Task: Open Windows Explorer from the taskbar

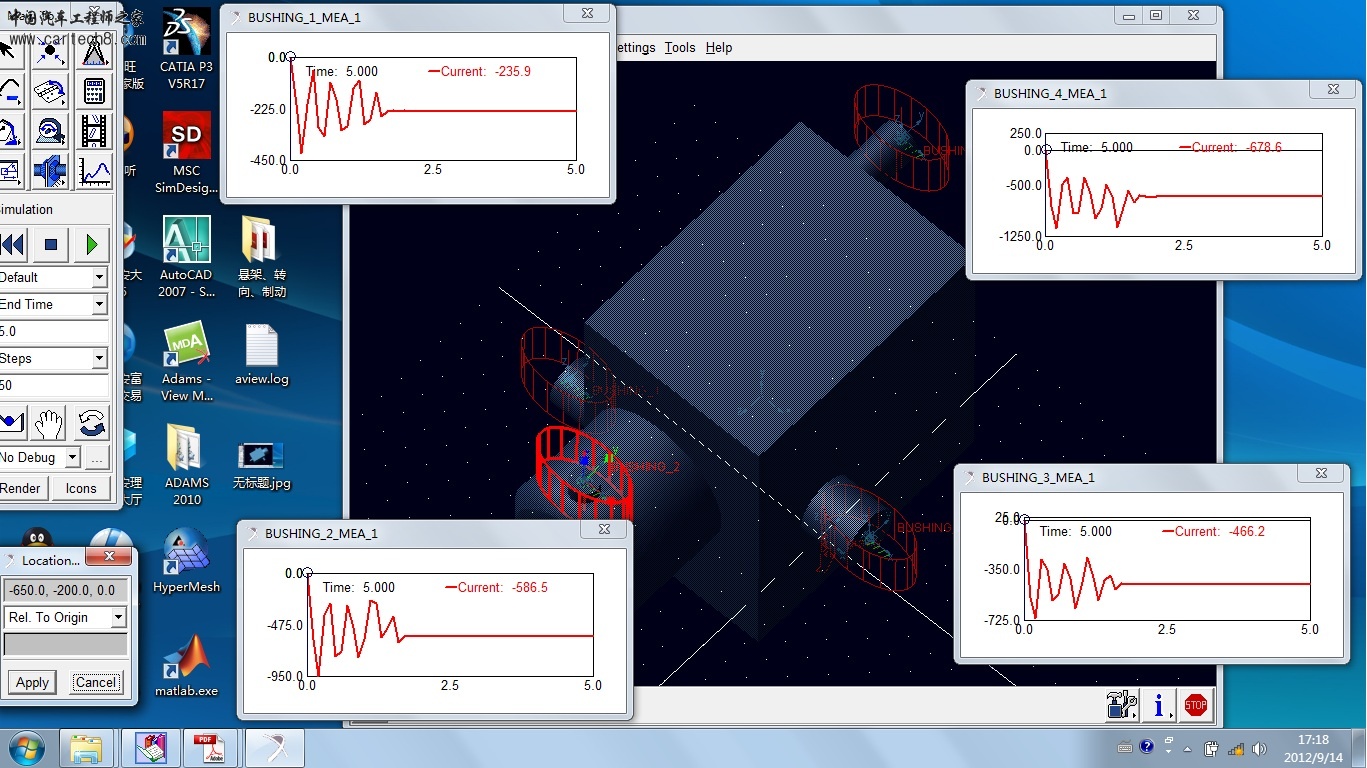Action: pos(86,748)
